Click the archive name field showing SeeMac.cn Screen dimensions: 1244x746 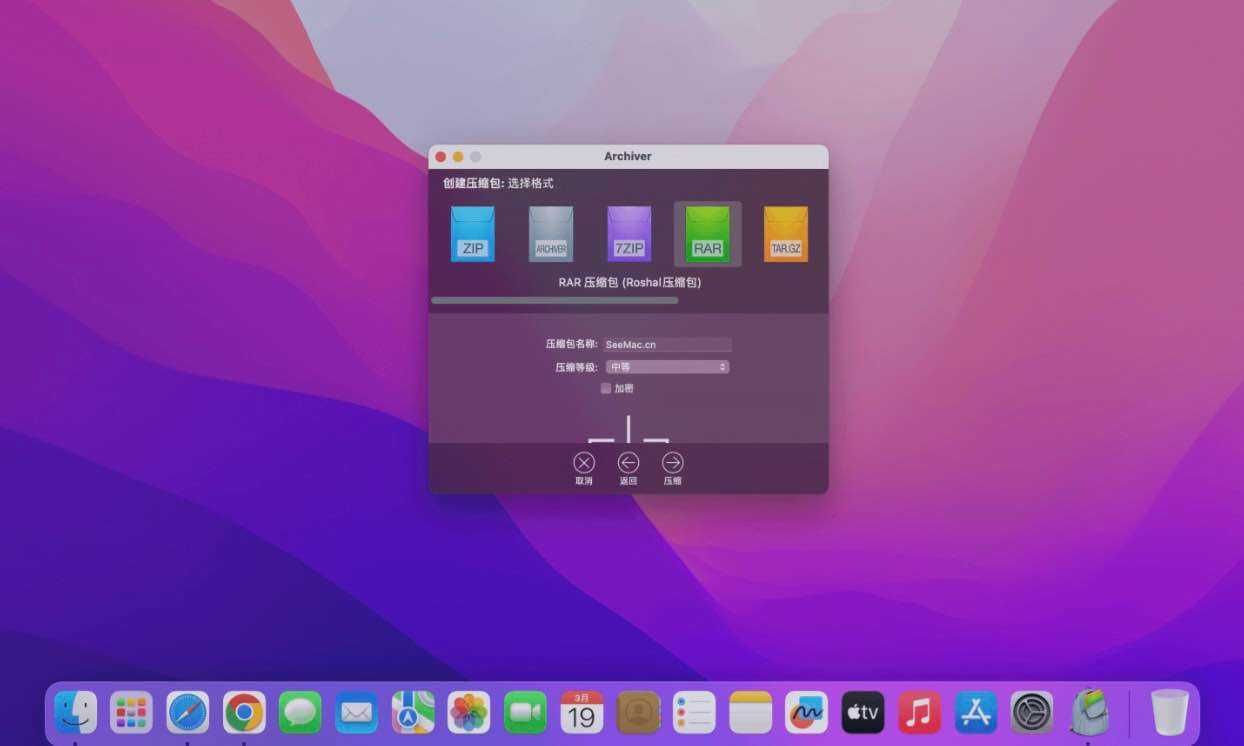667,344
